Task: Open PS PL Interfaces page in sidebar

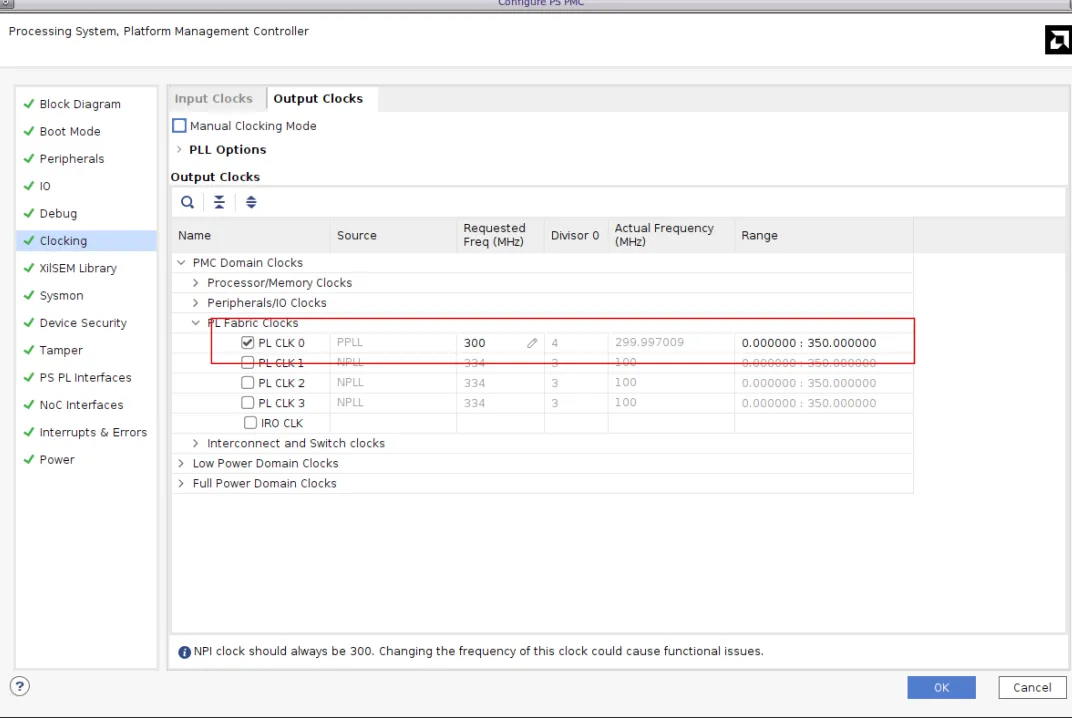Action: [85, 377]
